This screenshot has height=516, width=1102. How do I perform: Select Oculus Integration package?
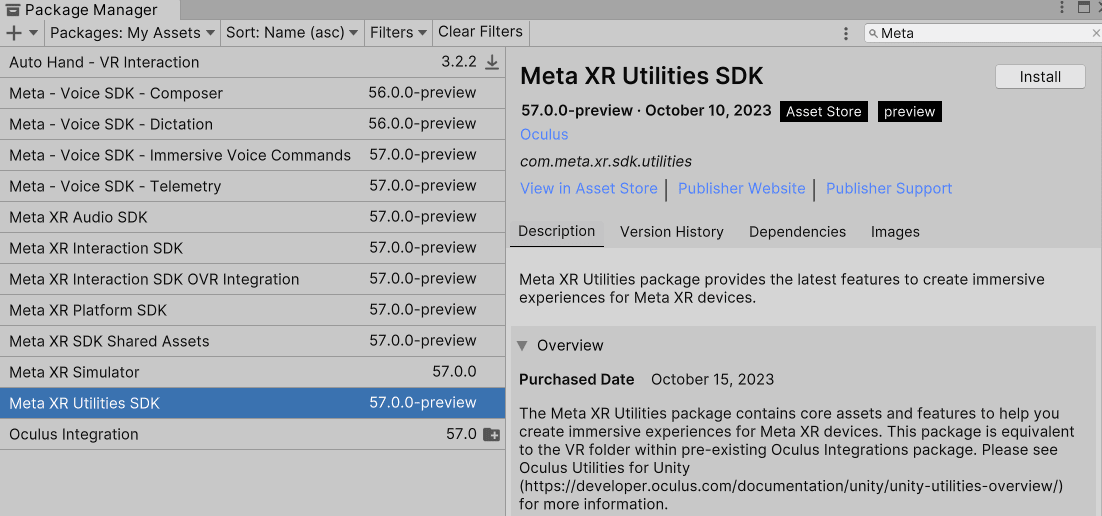tap(252, 434)
